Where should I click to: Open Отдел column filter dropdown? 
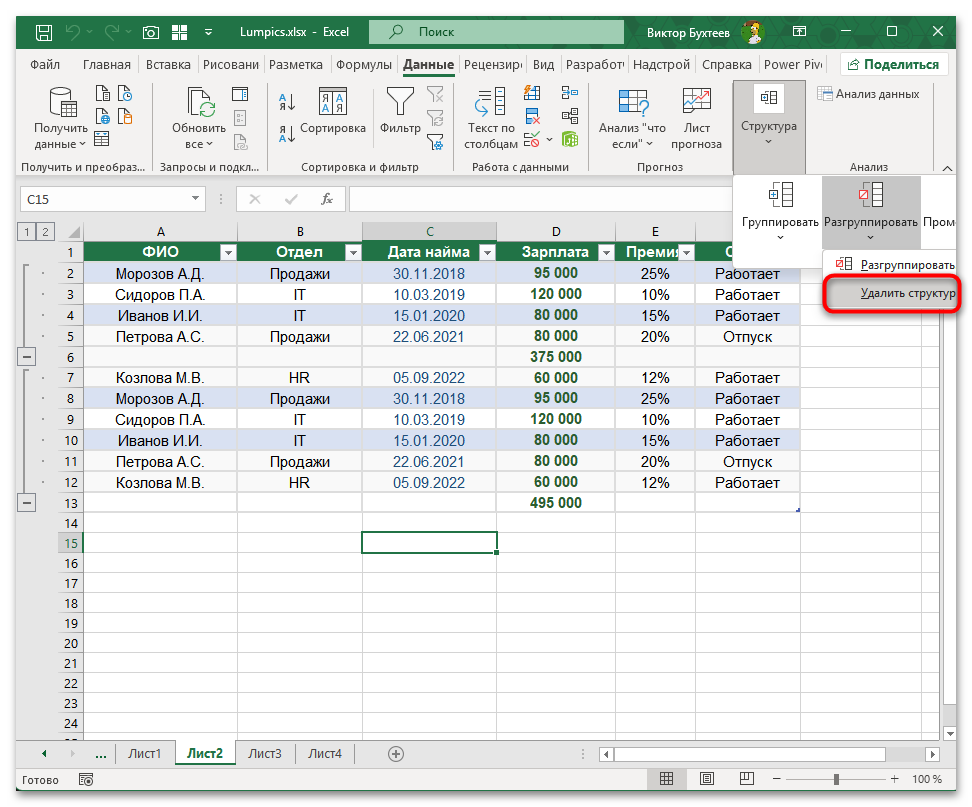coord(353,252)
